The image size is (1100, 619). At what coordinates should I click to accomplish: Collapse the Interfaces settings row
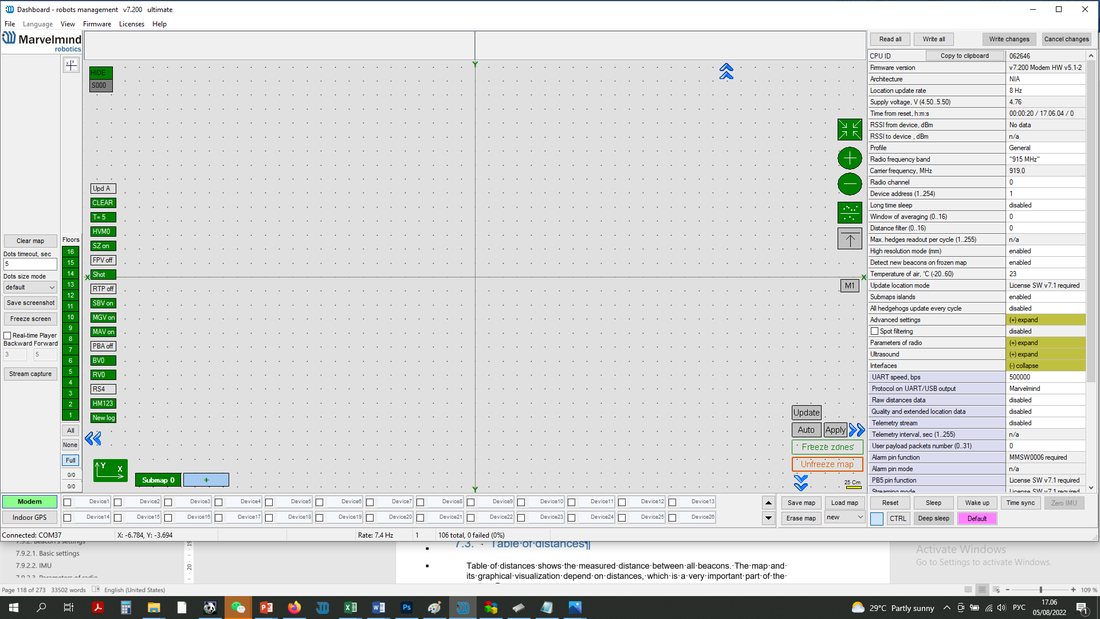pos(1045,366)
